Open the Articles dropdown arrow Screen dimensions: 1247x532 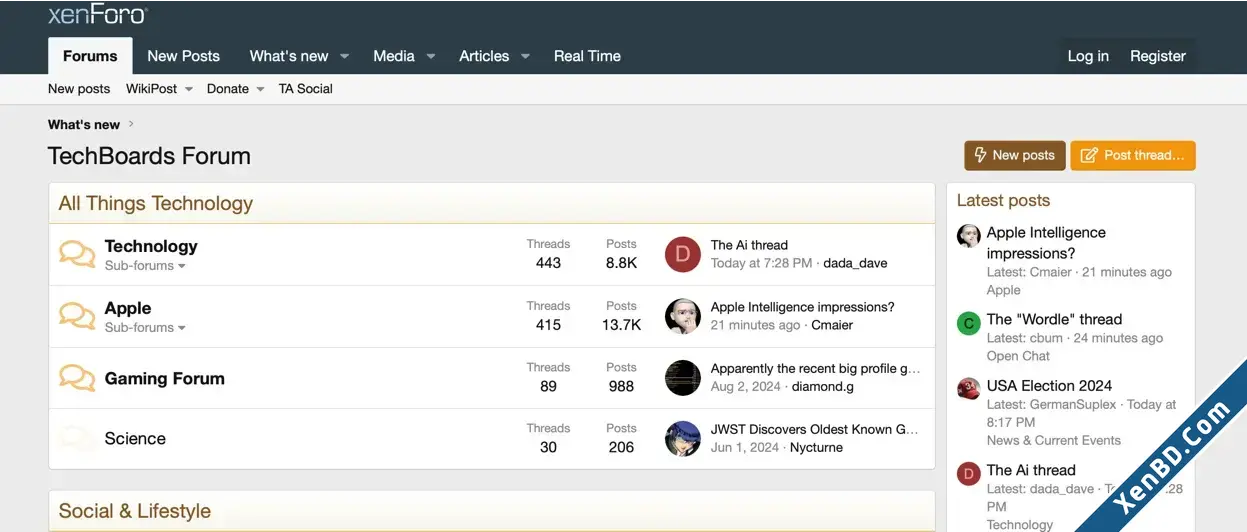525,57
